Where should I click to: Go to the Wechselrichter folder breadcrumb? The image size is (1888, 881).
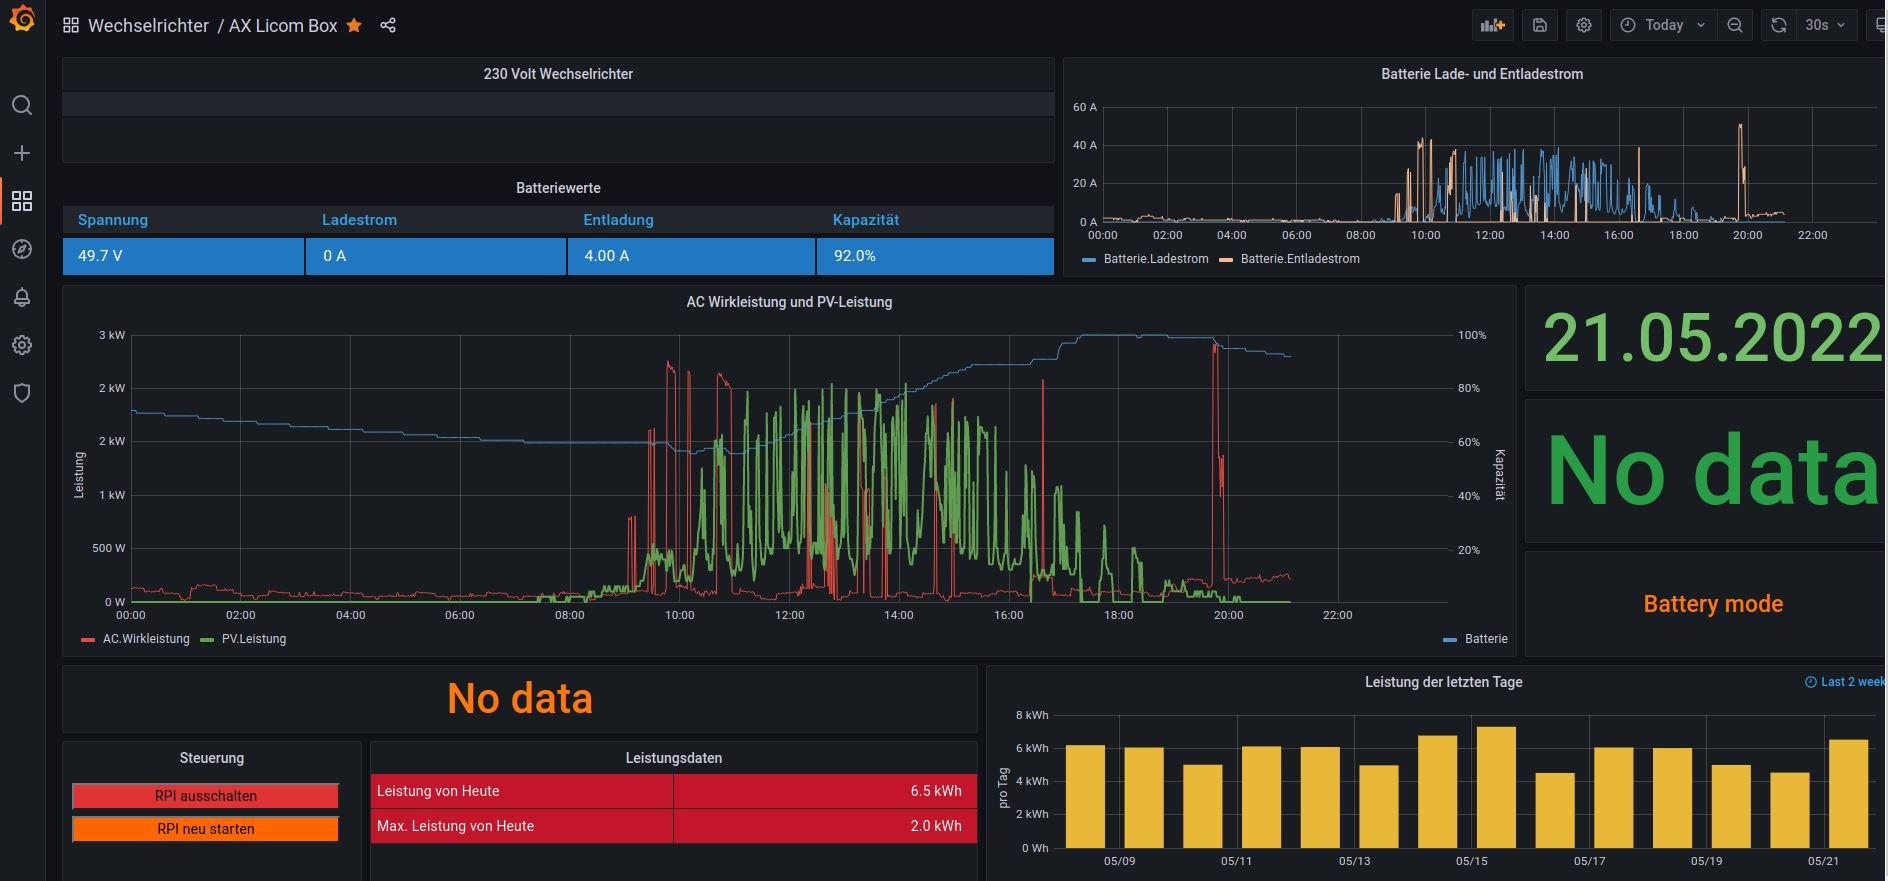(148, 26)
